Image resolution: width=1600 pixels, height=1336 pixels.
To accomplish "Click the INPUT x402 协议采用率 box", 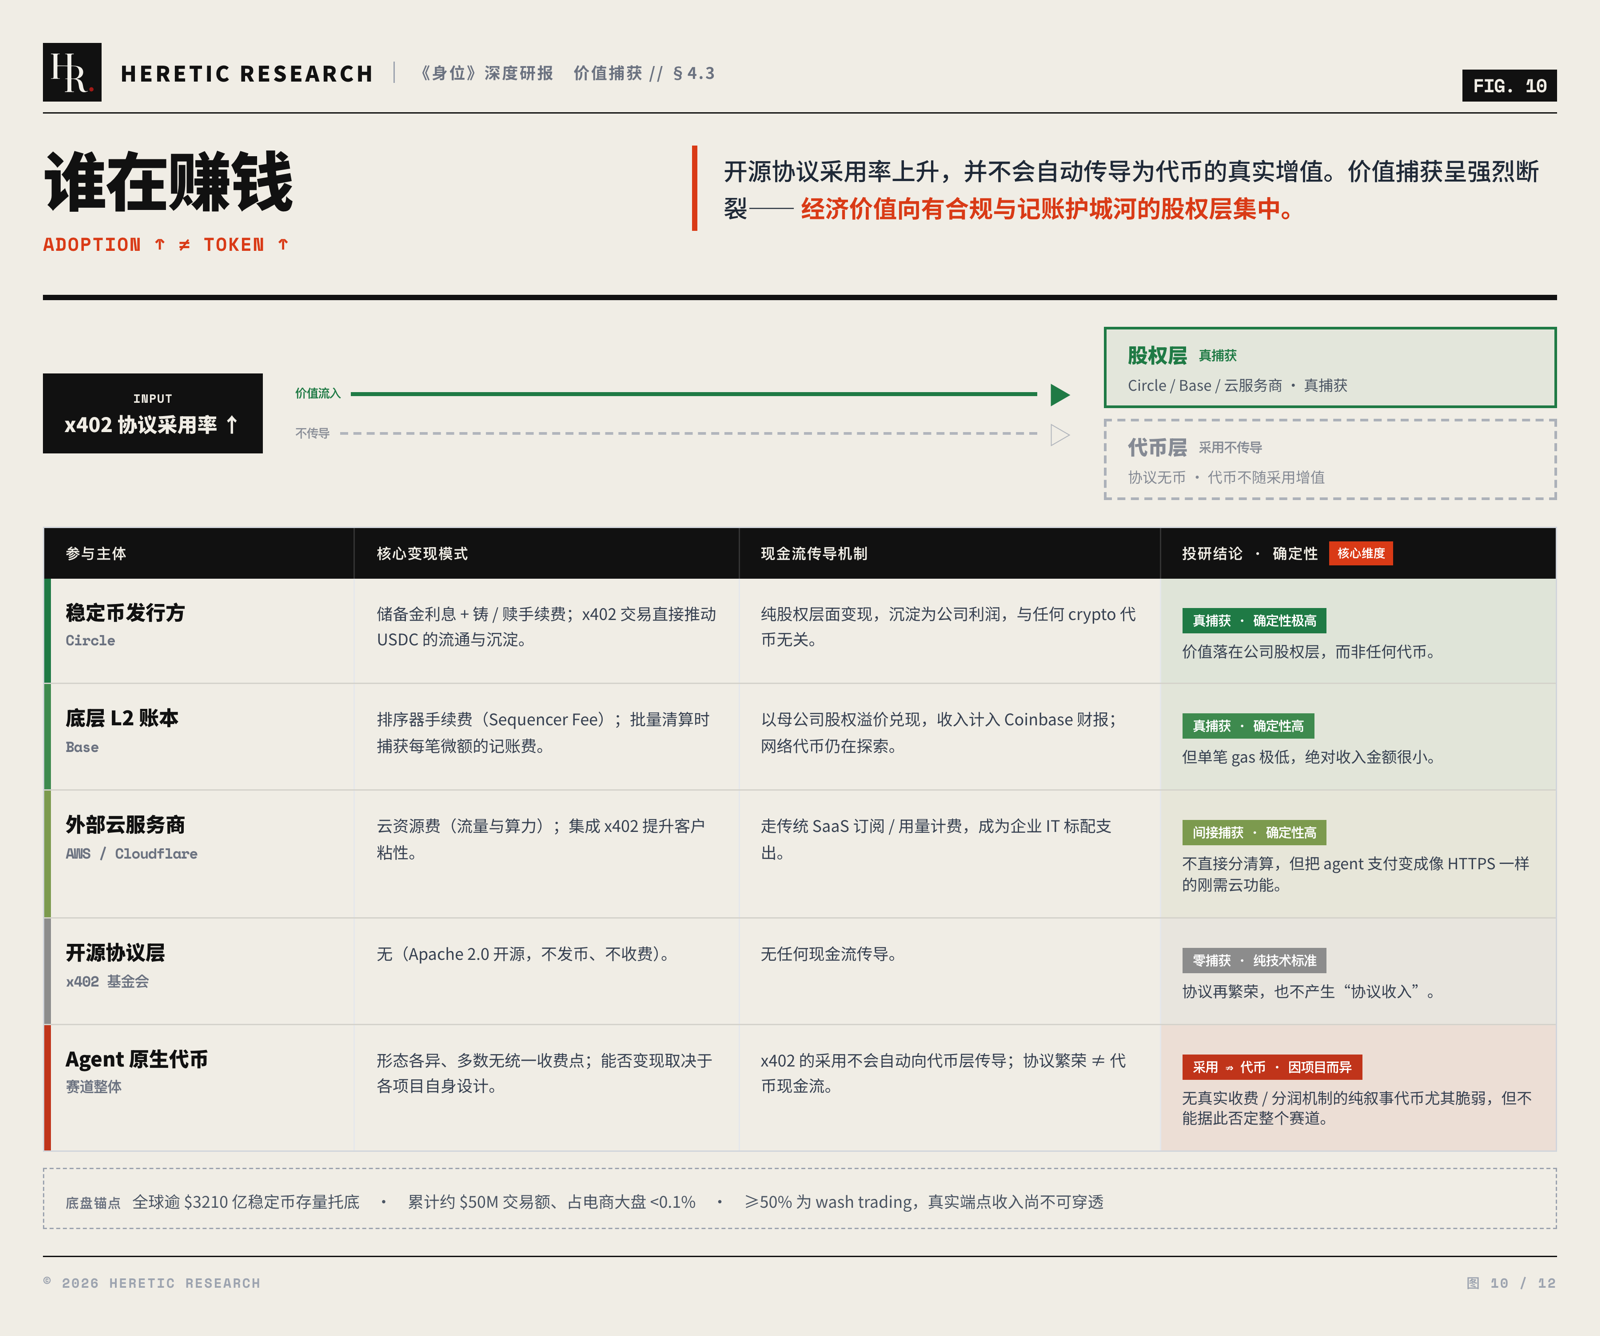I will 153,413.
